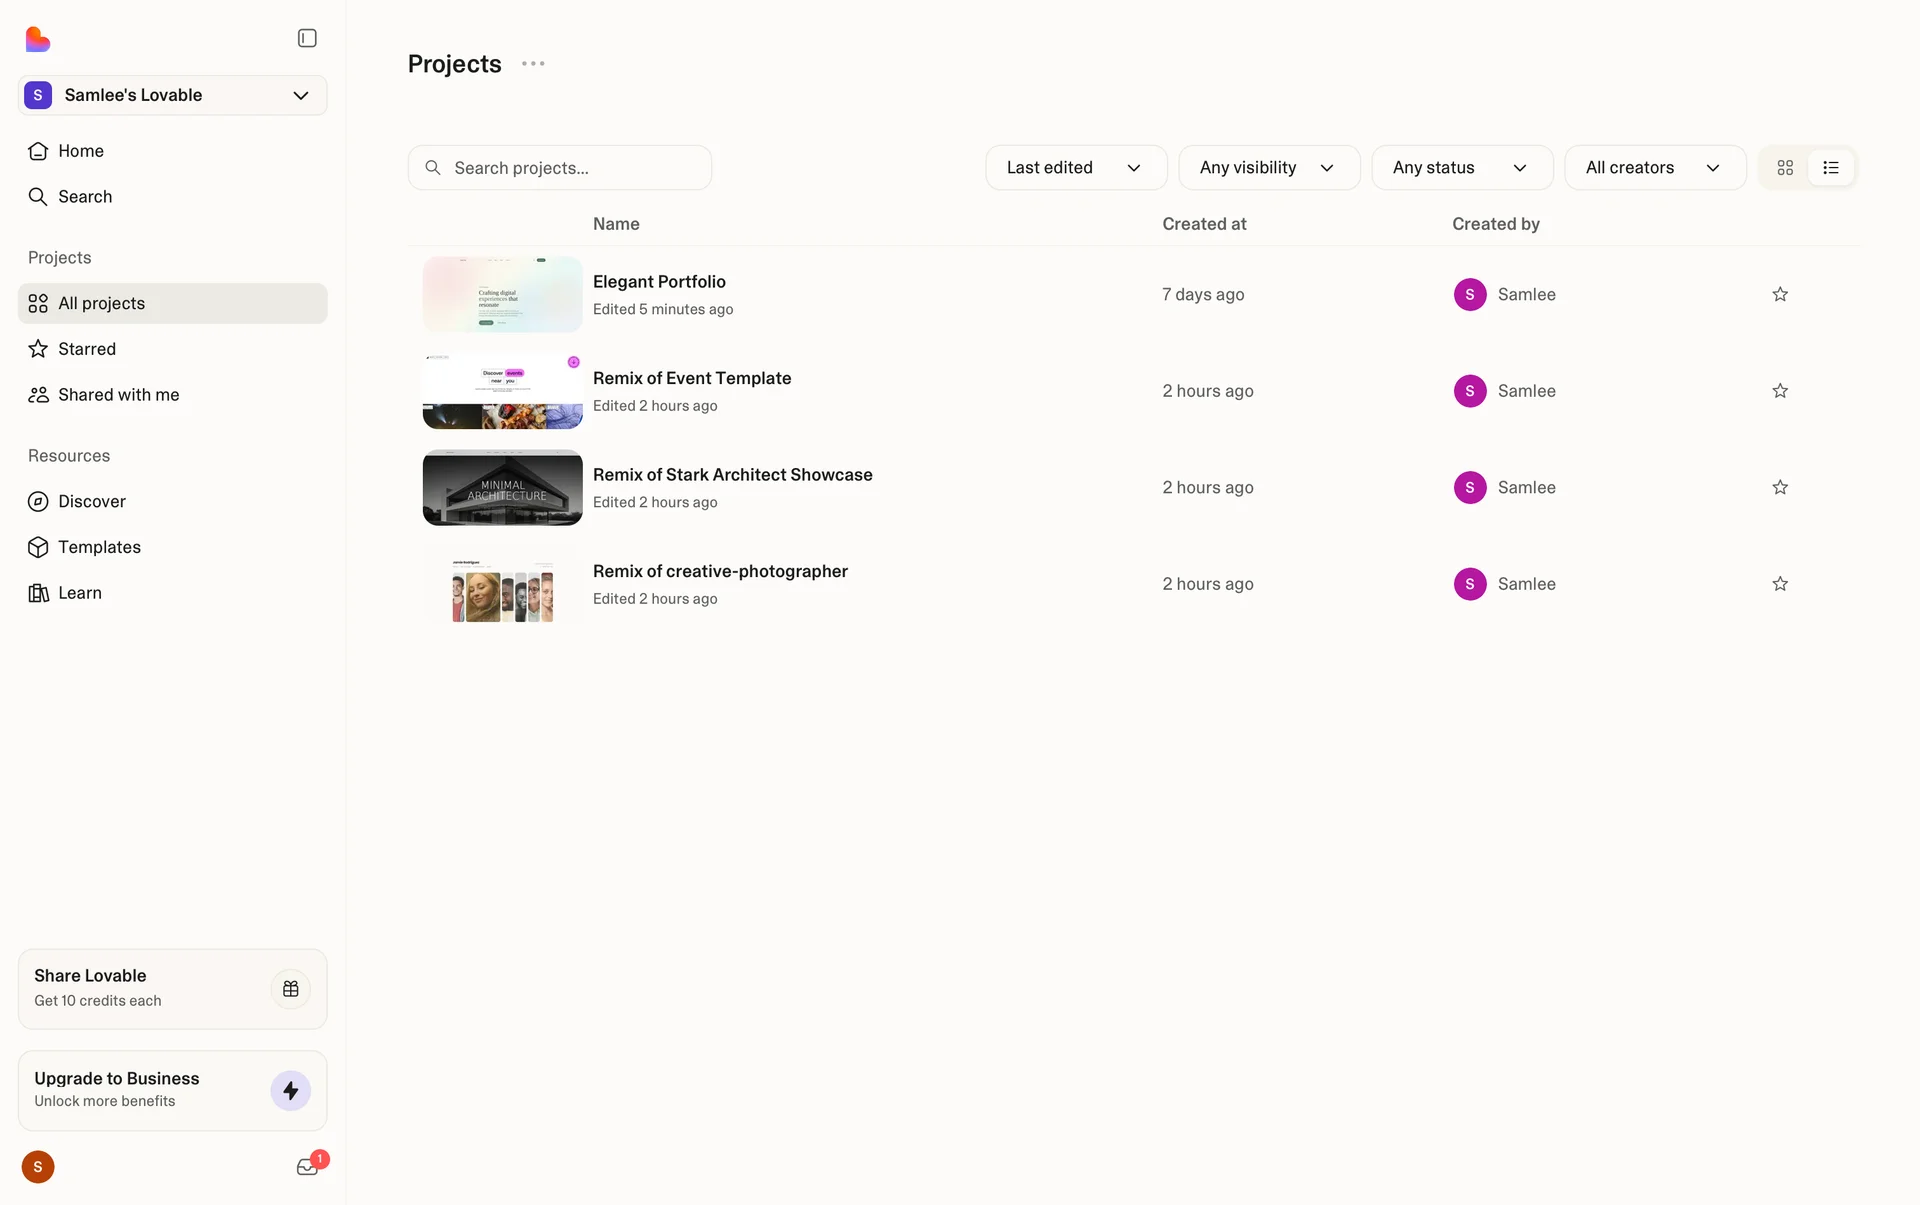Open the All creators filter
Viewport: 1920px width, 1205px height.
pyautogui.click(x=1654, y=168)
